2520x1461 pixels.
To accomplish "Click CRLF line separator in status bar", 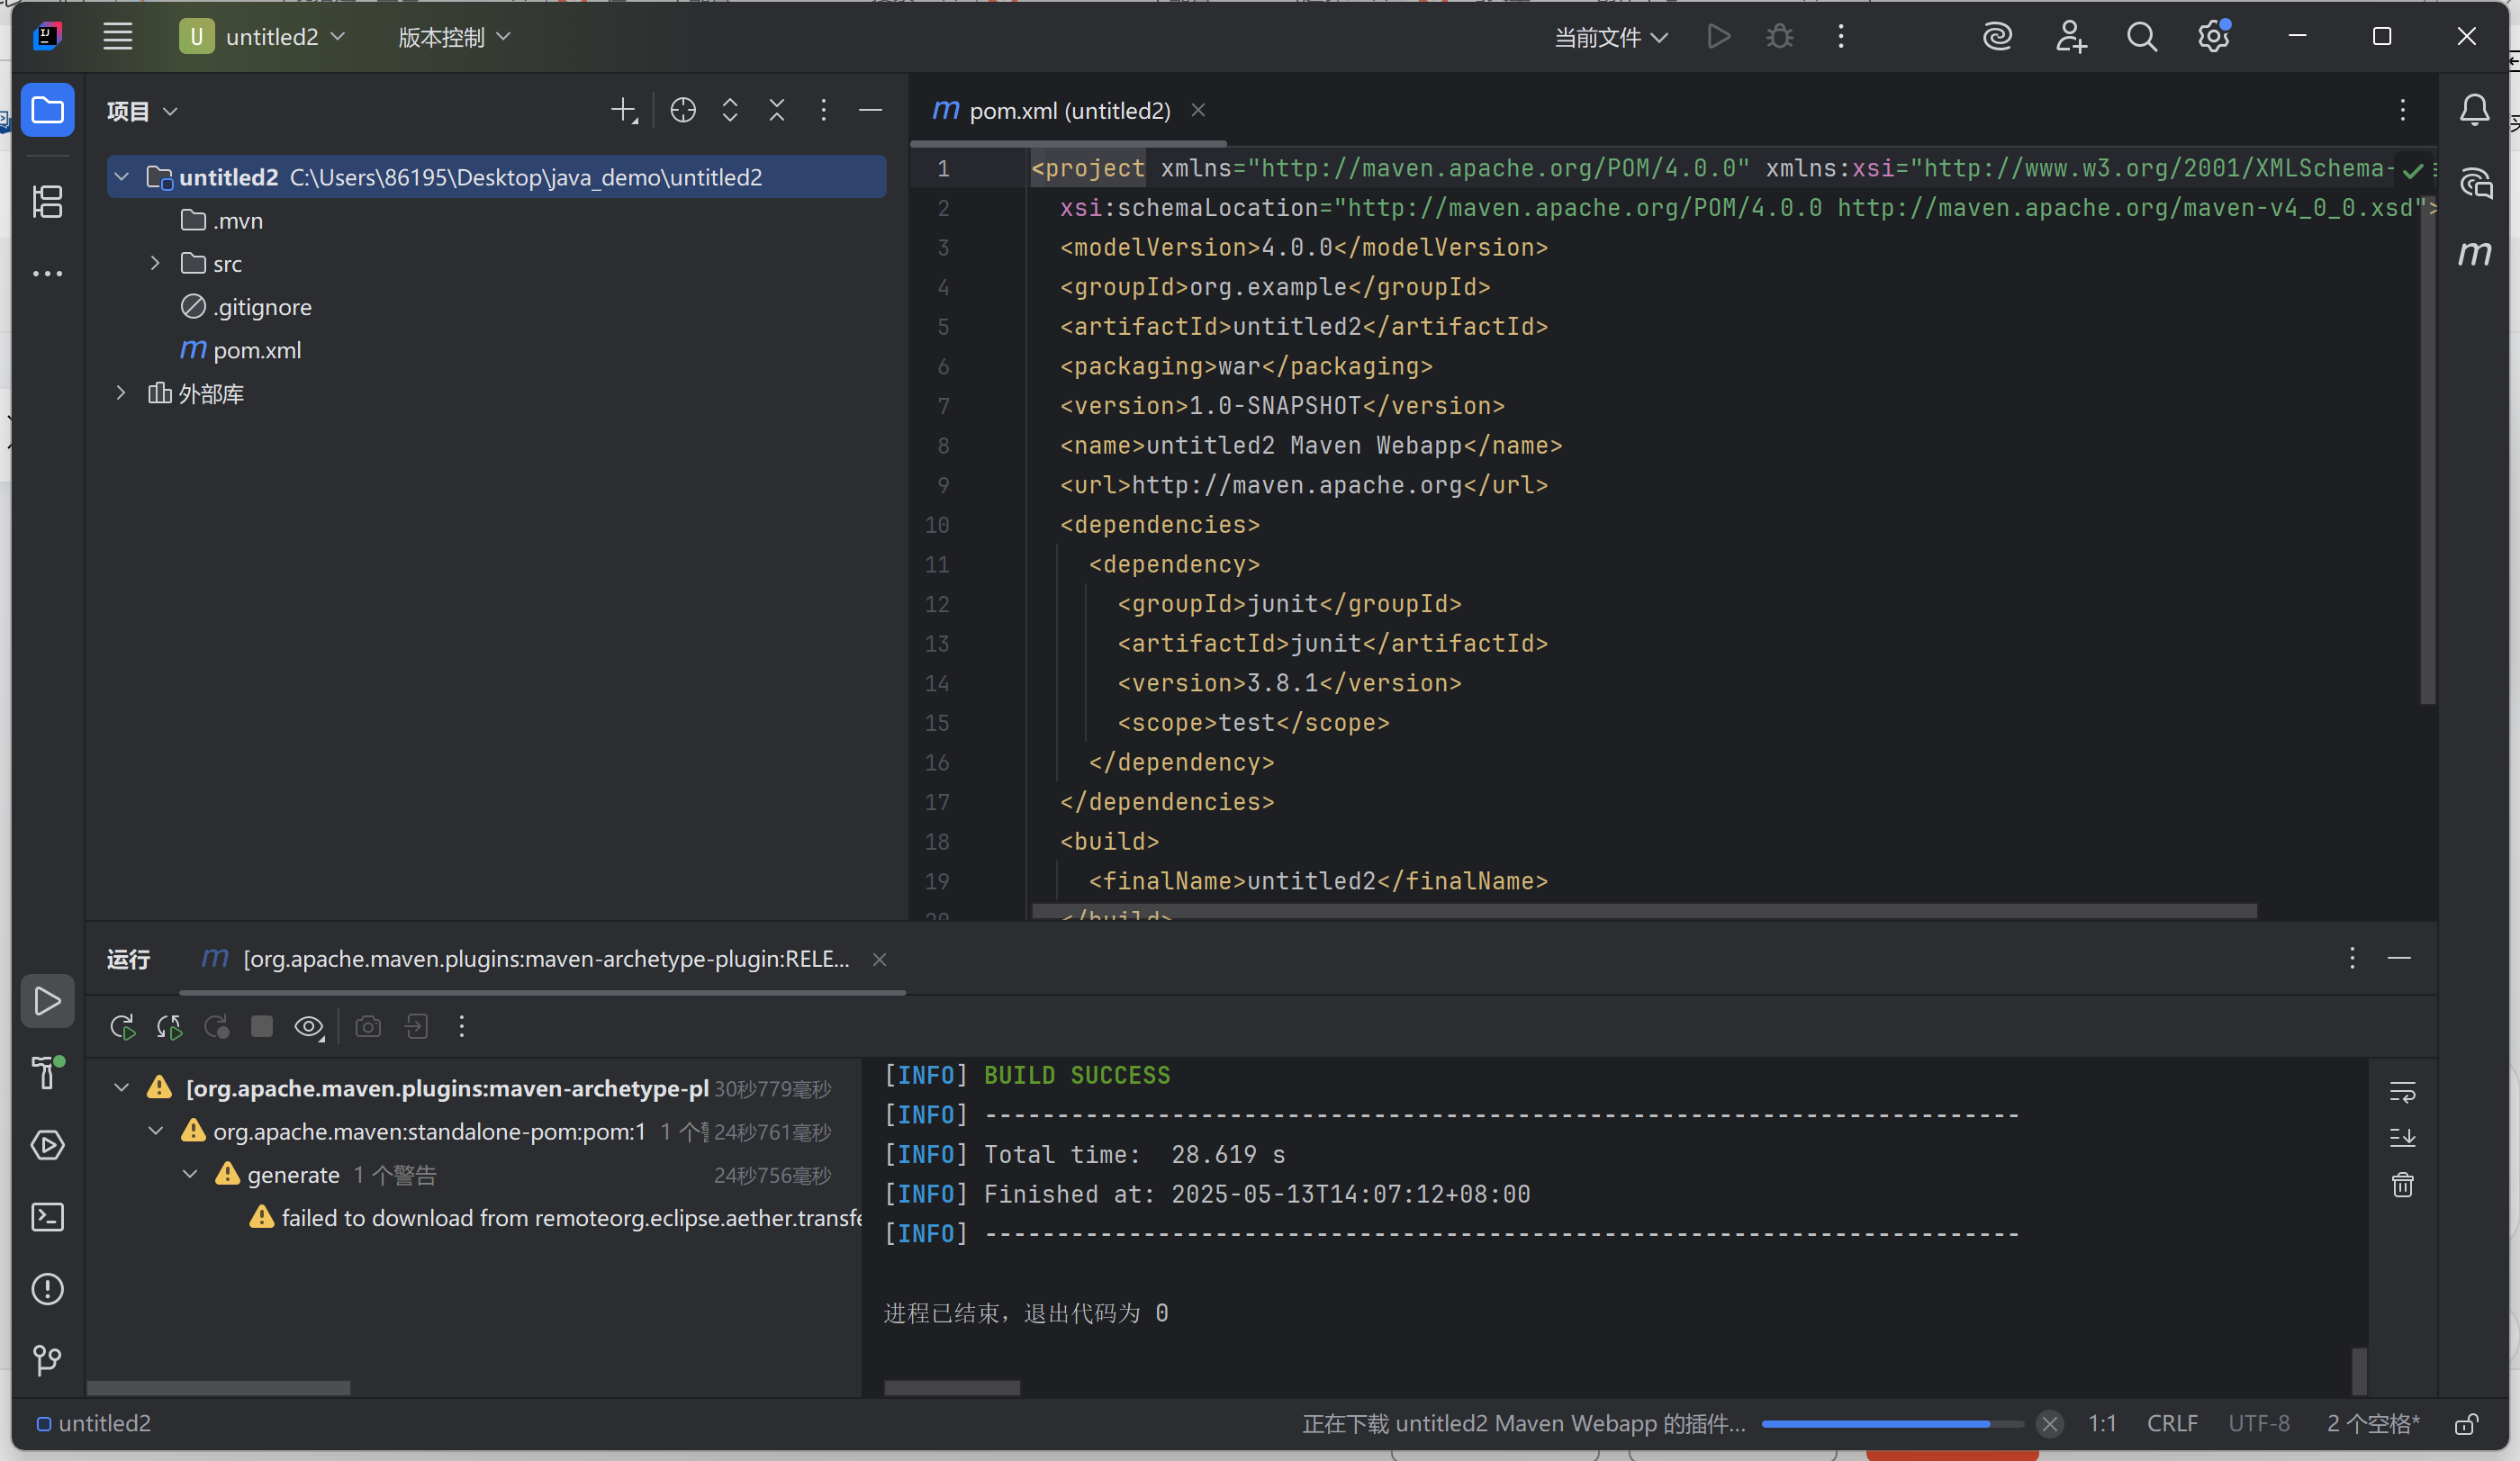I will [2171, 1424].
